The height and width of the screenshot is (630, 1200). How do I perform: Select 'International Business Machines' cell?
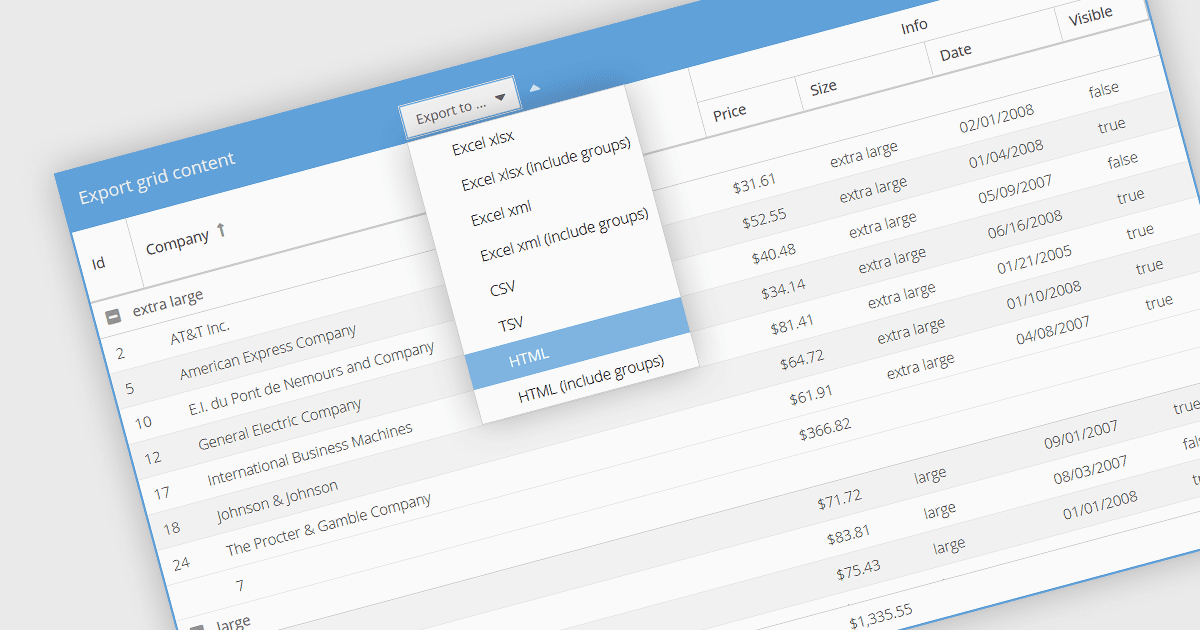click(310, 455)
